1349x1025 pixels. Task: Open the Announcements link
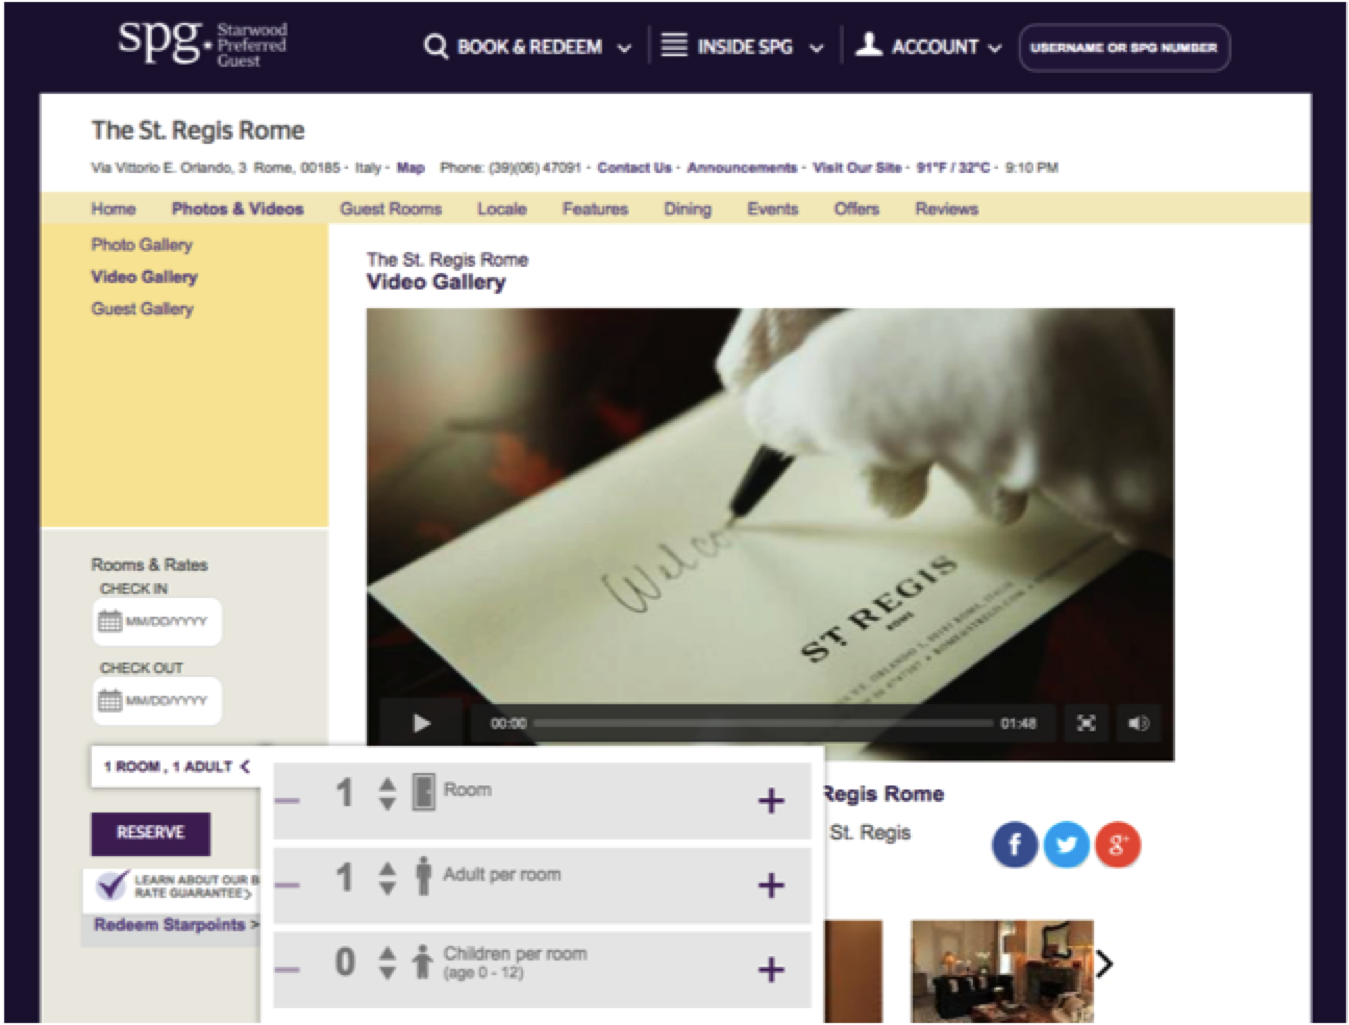742,168
